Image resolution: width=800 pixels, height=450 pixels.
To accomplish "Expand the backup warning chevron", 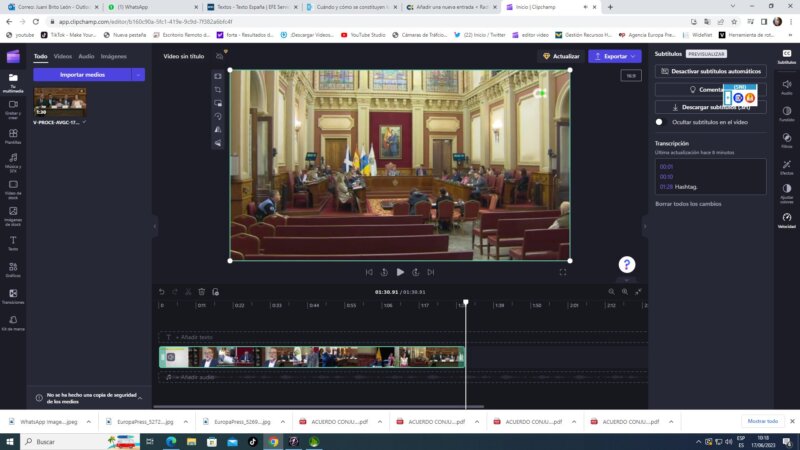I will click(x=140, y=398).
